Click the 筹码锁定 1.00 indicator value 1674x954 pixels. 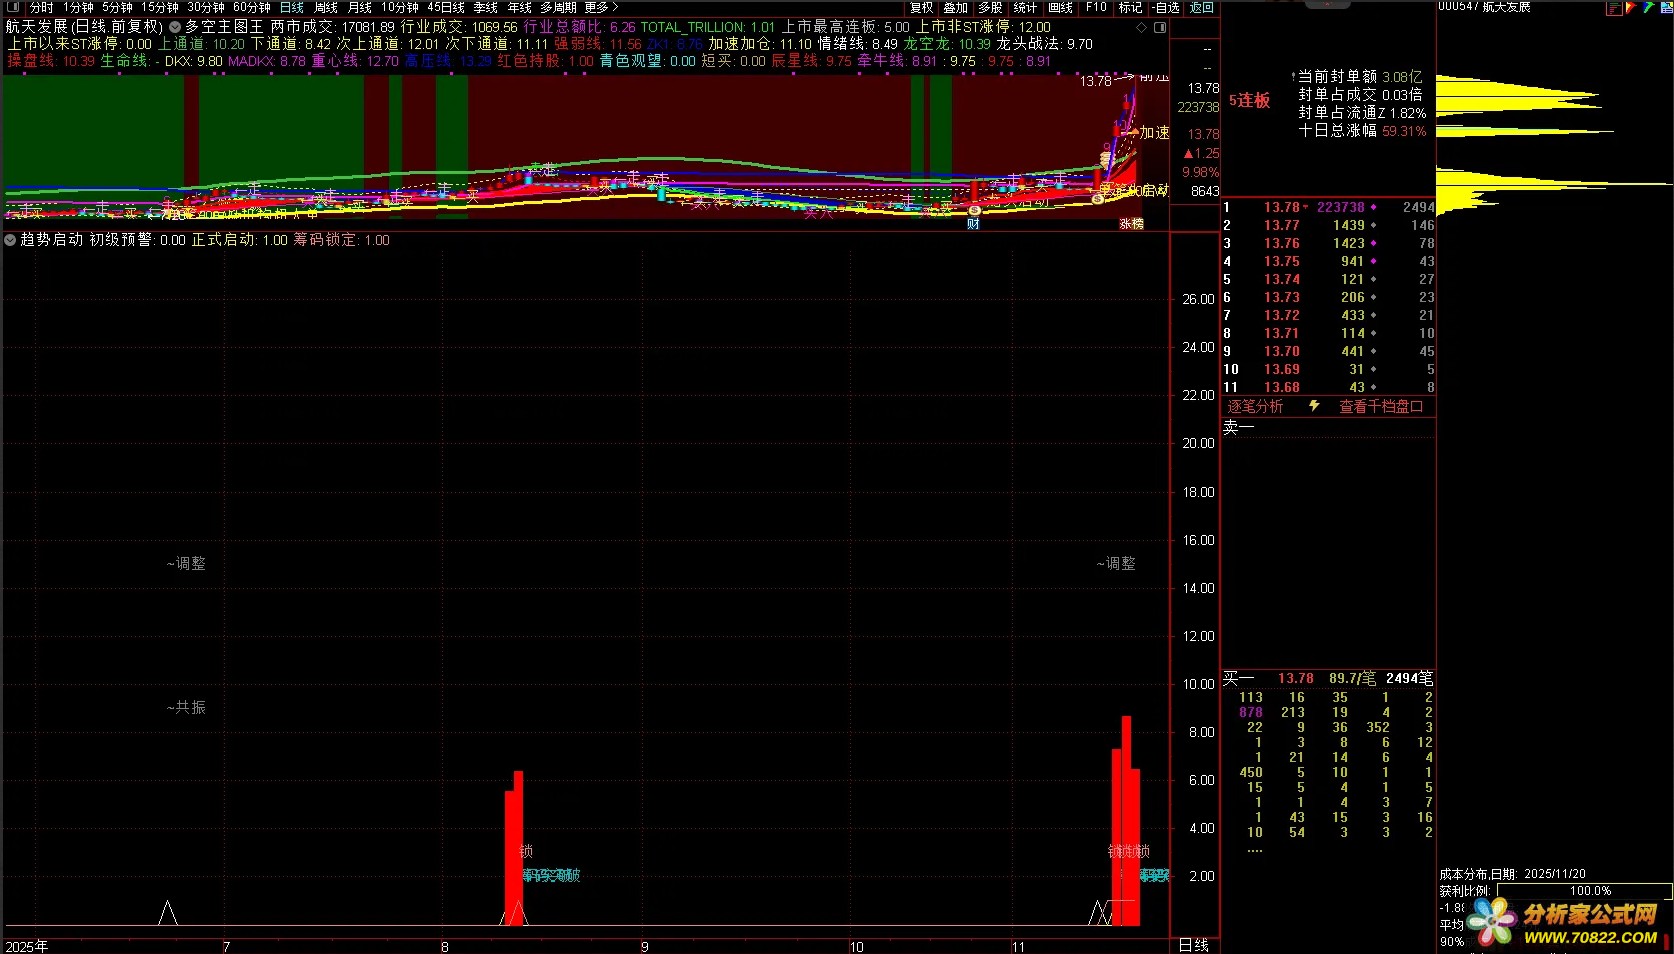tap(341, 240)
